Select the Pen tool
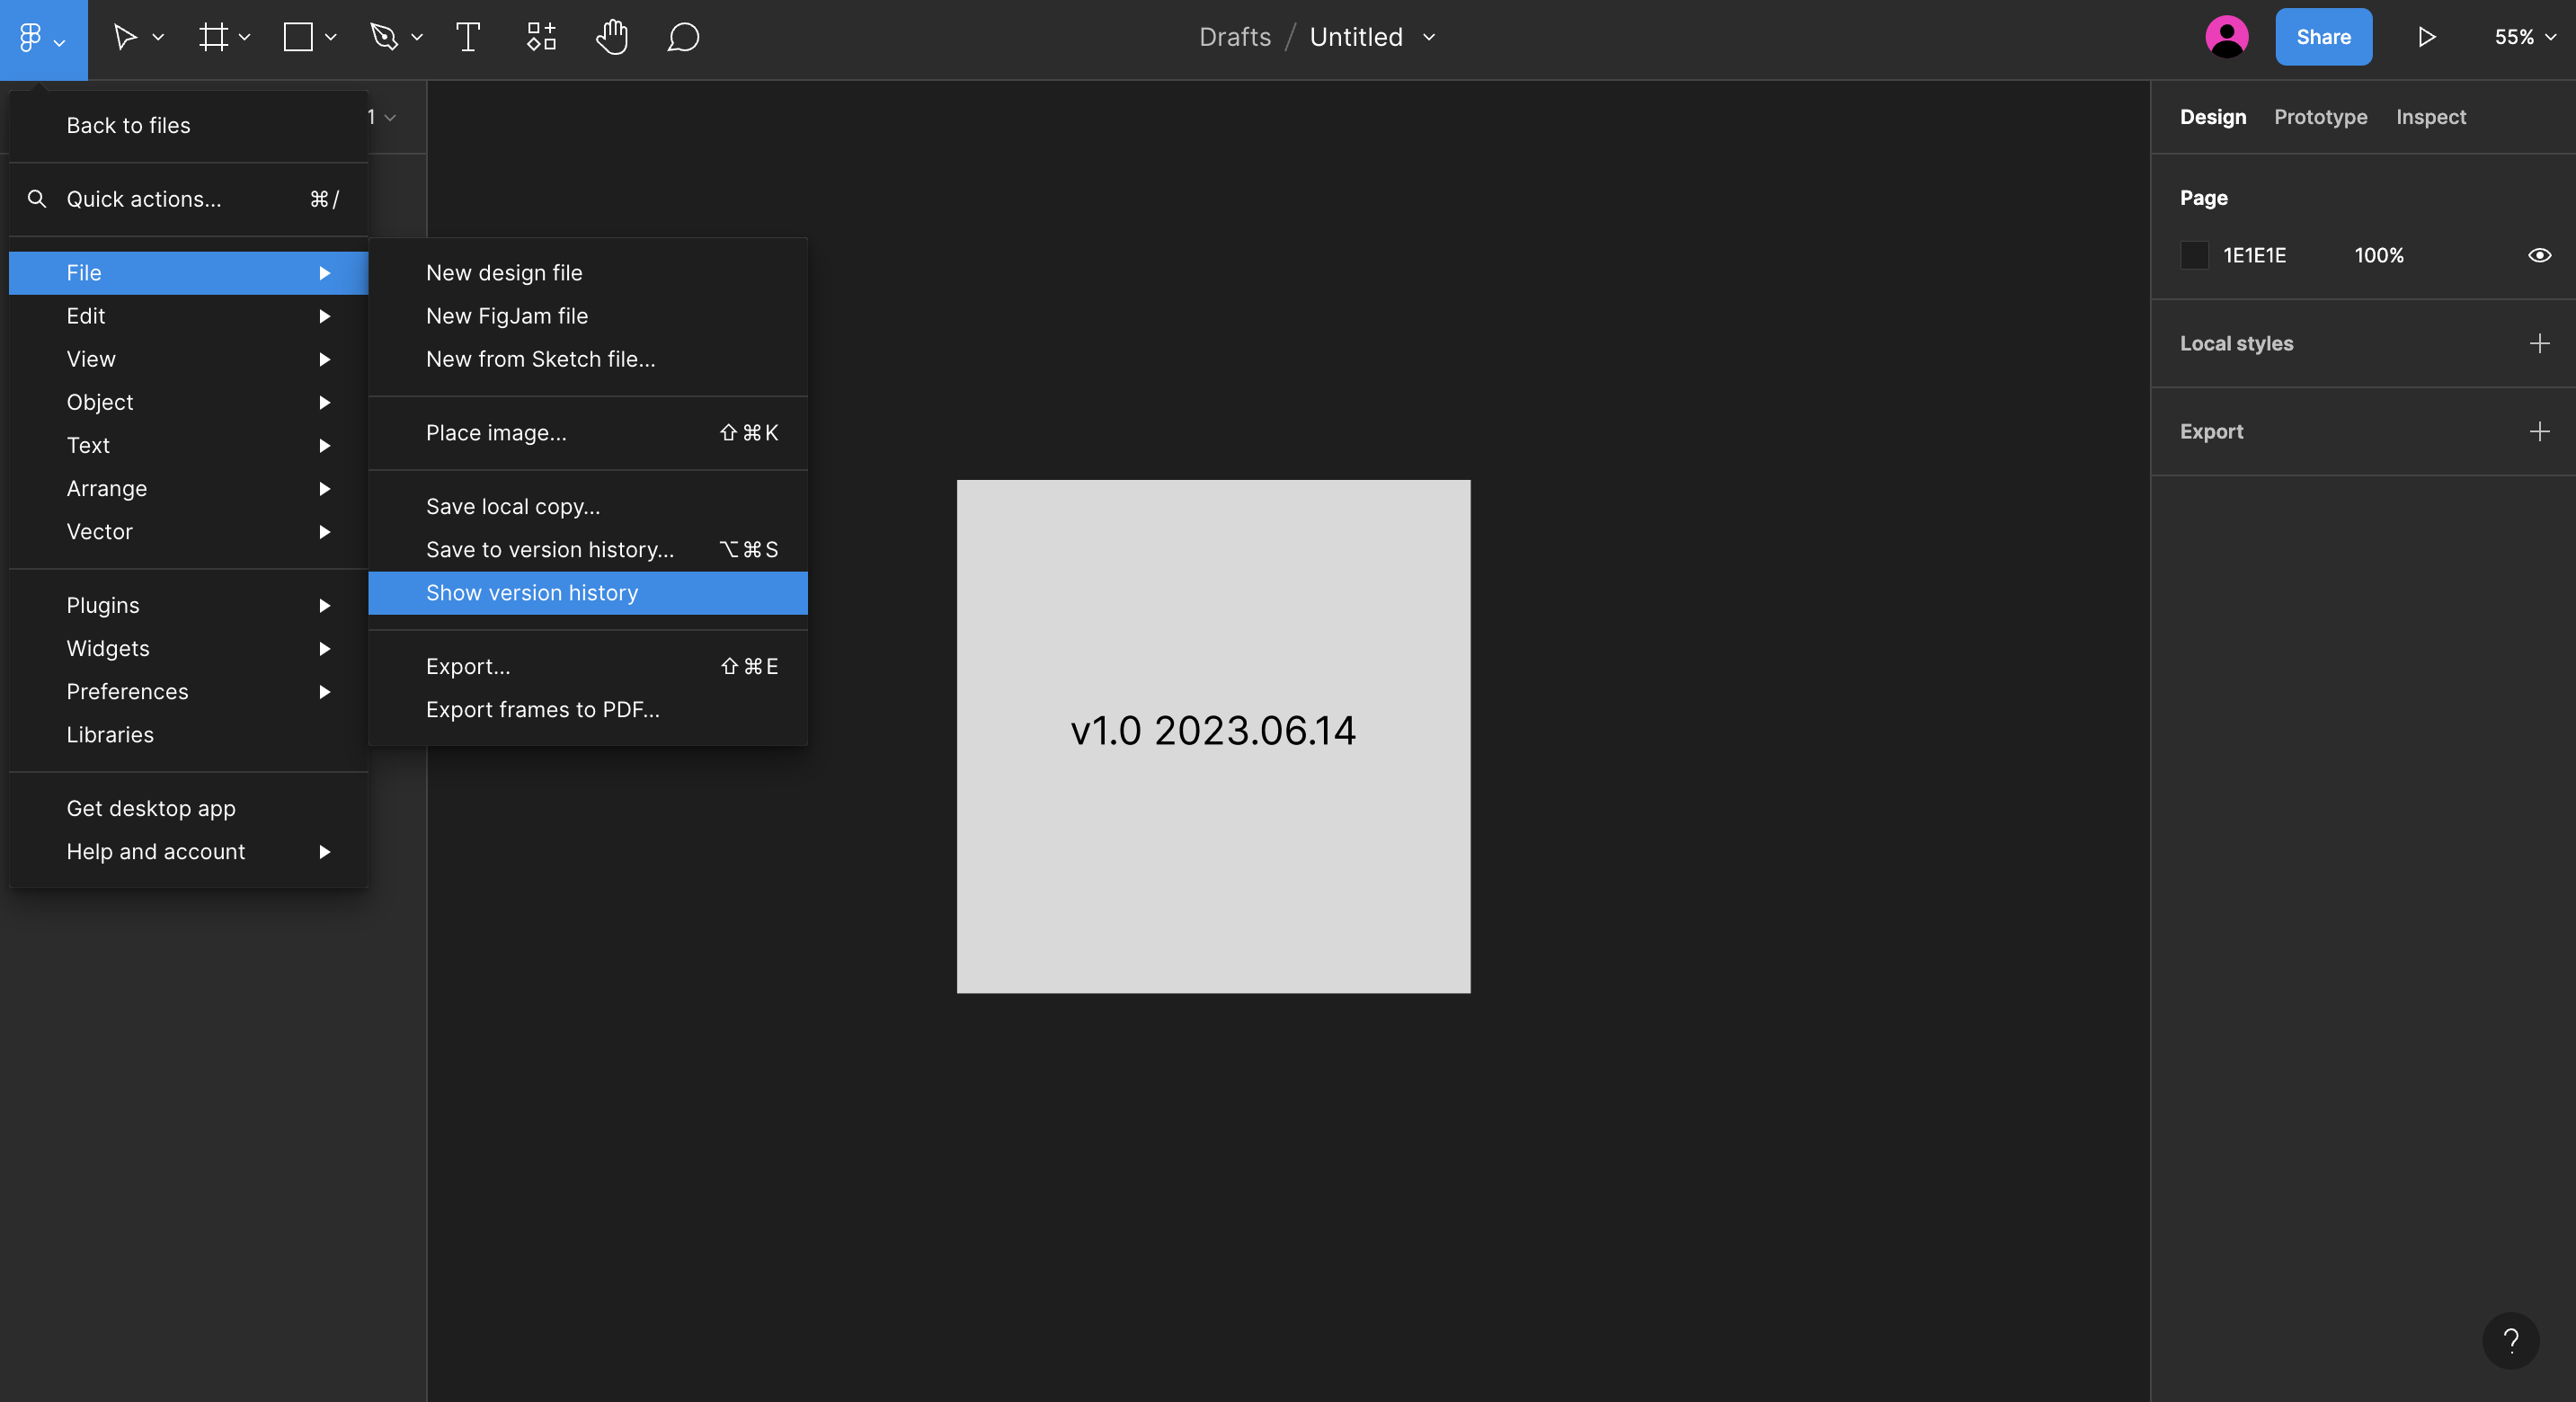Screen dimensions: 2576x1402 (x=384, y=38)
